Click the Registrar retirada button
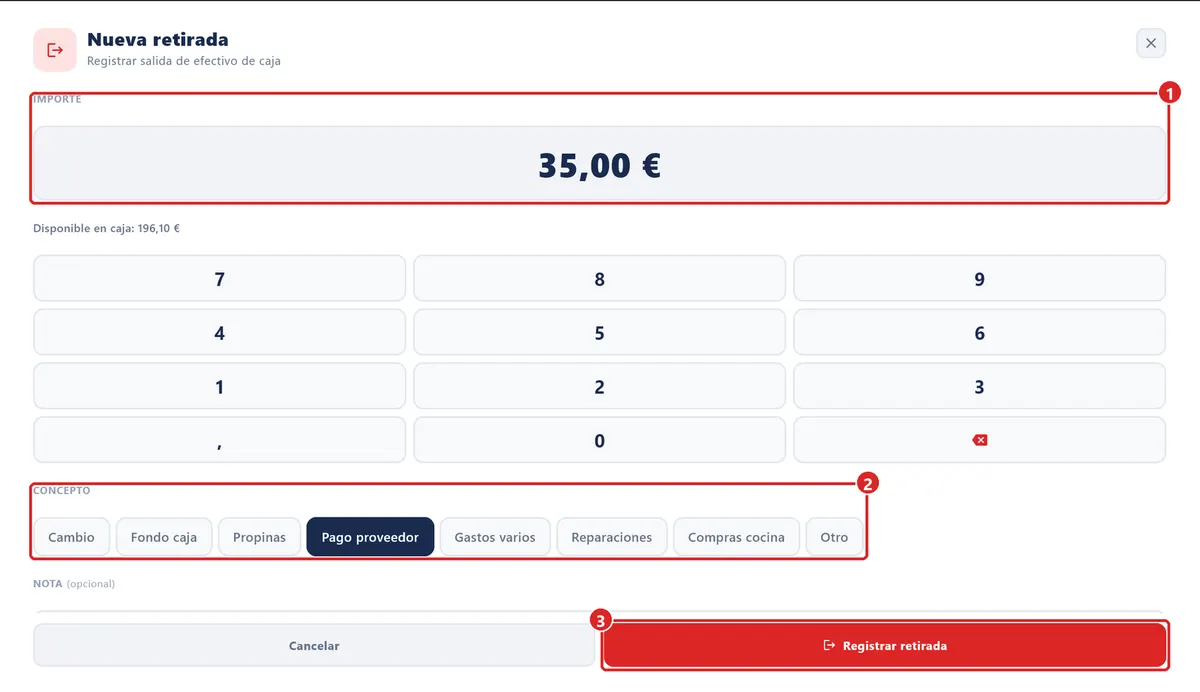Screen dimensions: 1200x692 coord(884,646)
